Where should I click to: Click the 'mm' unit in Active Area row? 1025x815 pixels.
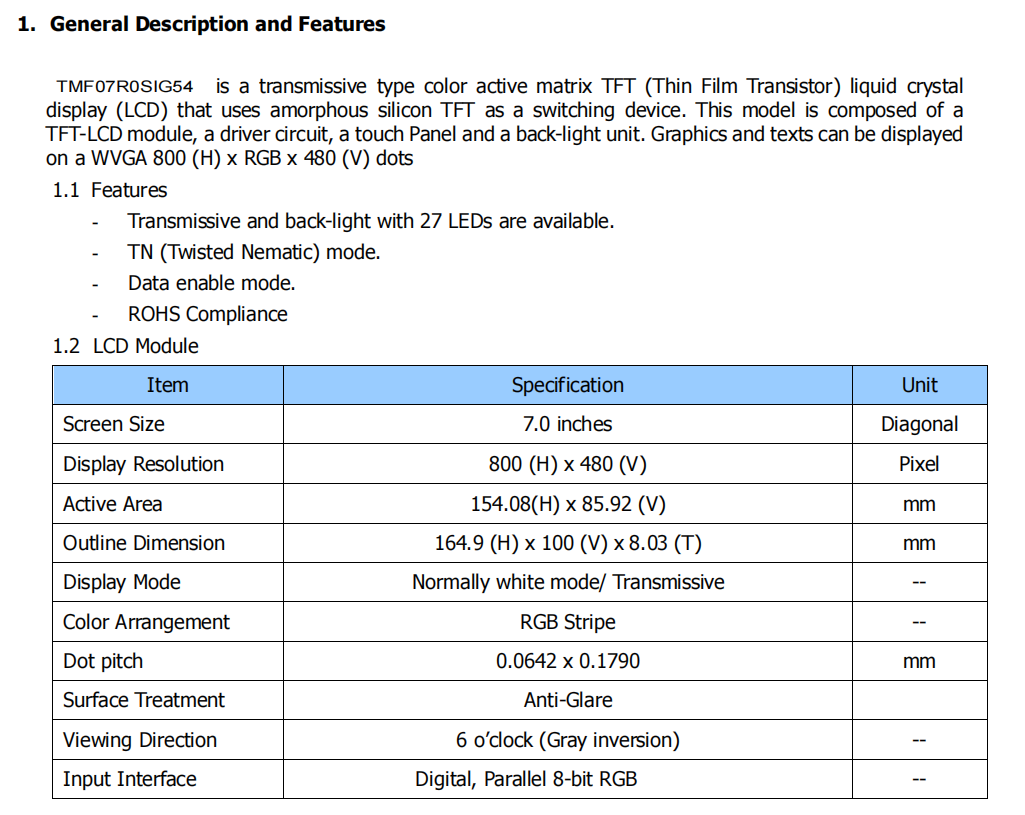point(919,505)
